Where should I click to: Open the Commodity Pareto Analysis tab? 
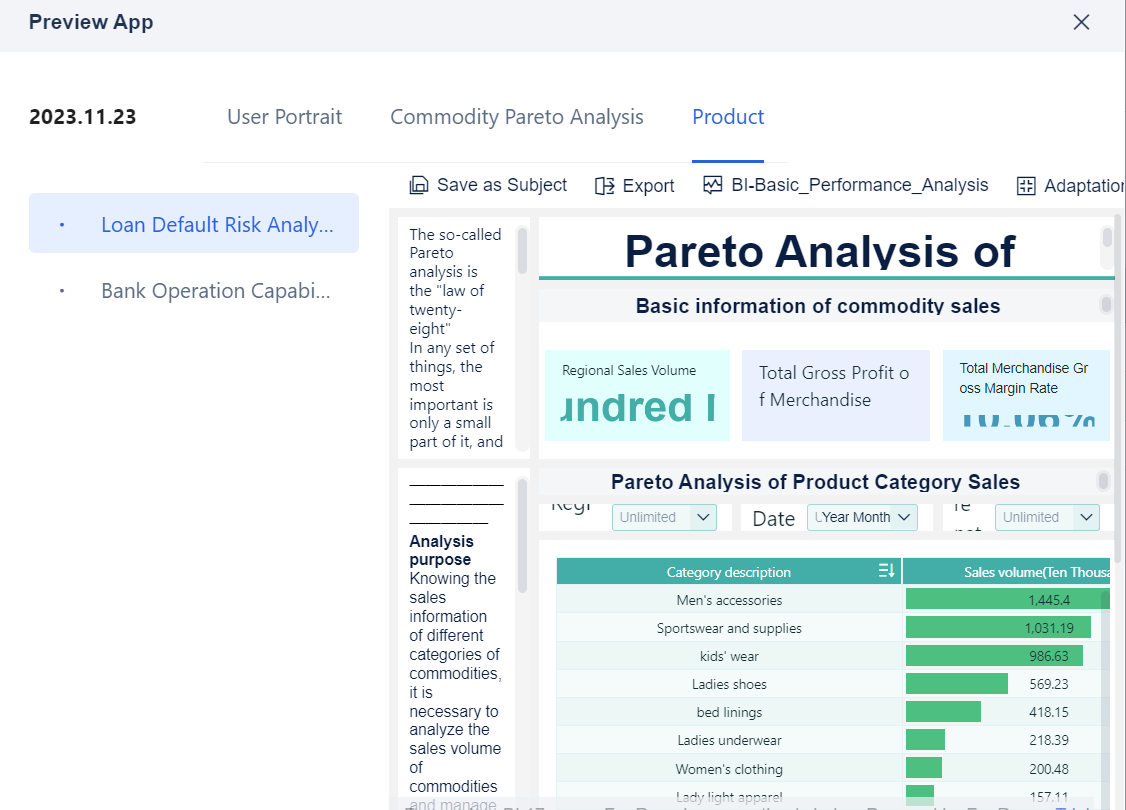[517, 117]
